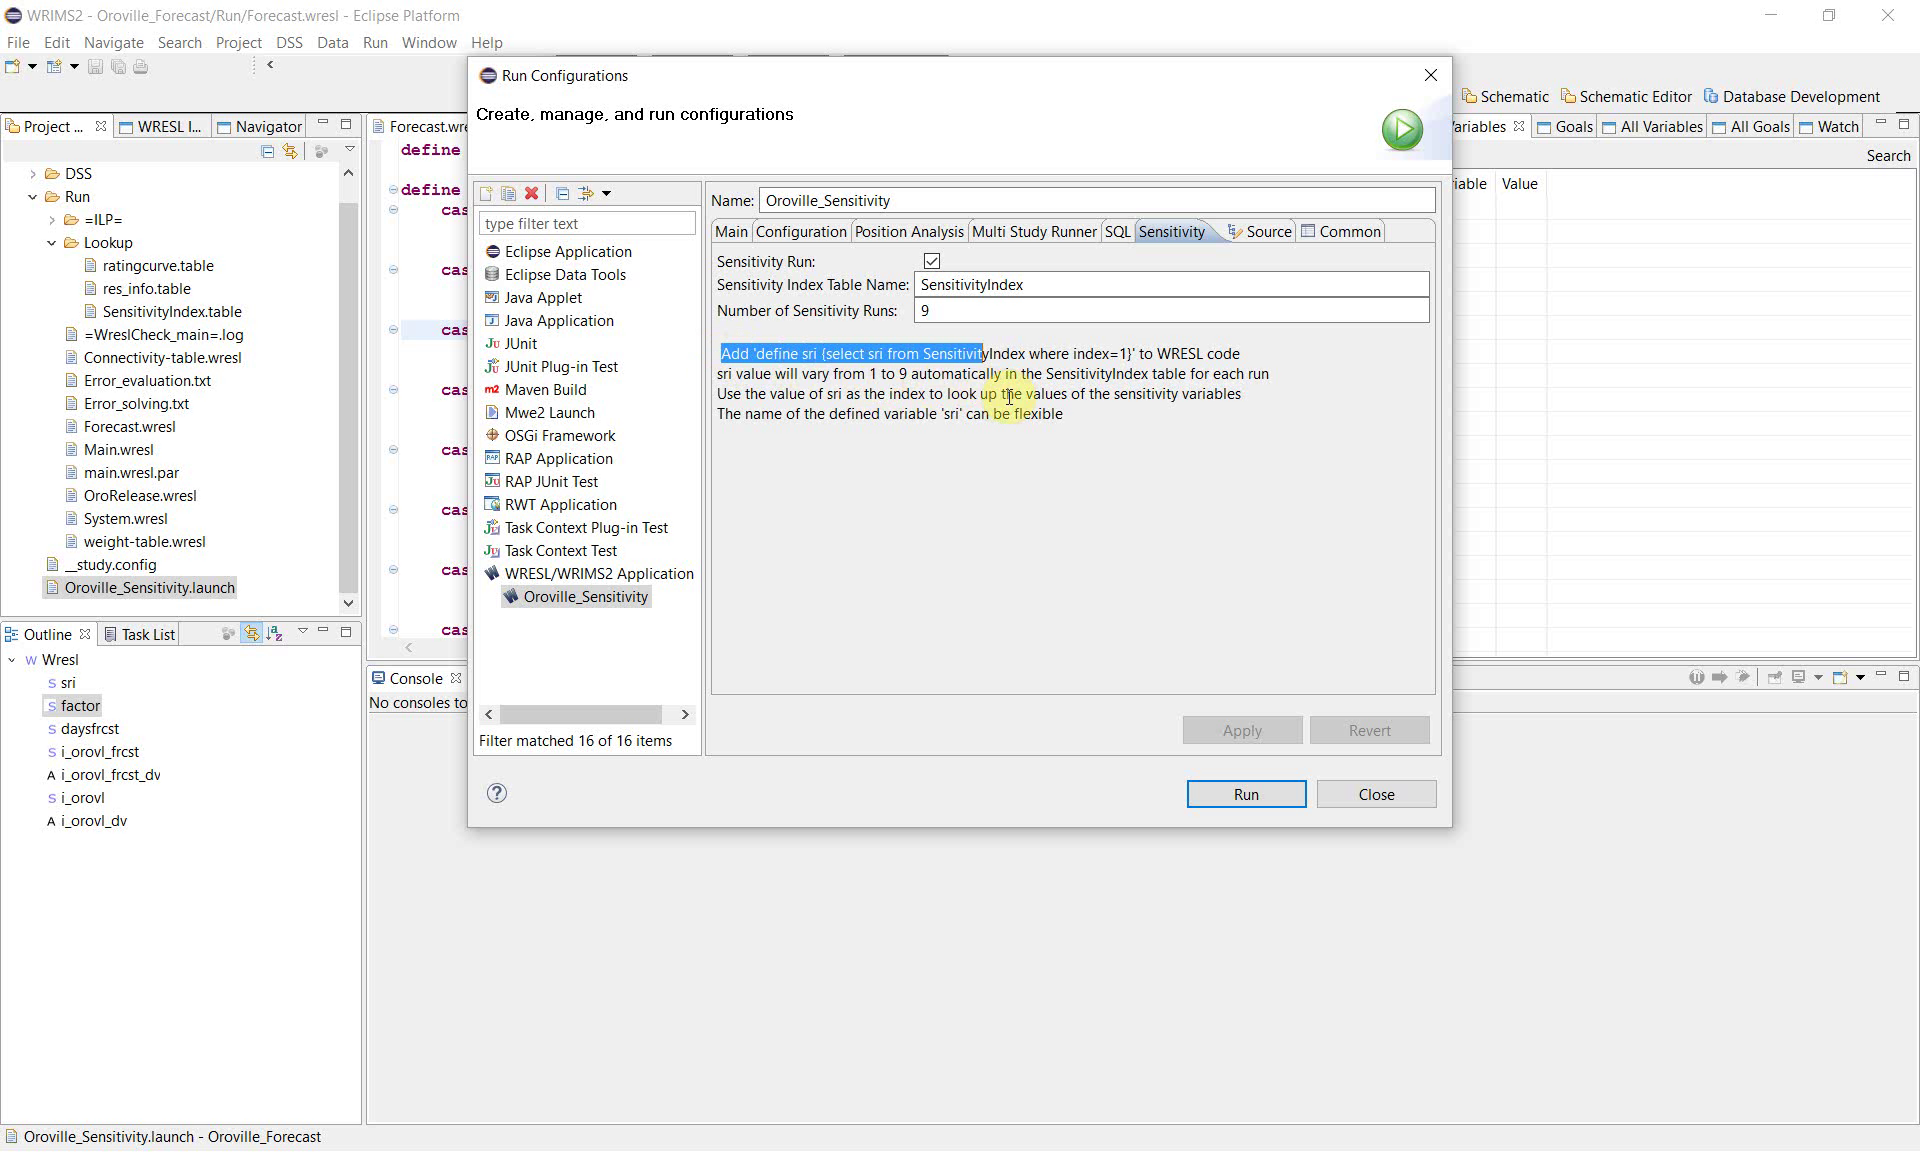Delete selected launch configuration red X

(532, 194)
